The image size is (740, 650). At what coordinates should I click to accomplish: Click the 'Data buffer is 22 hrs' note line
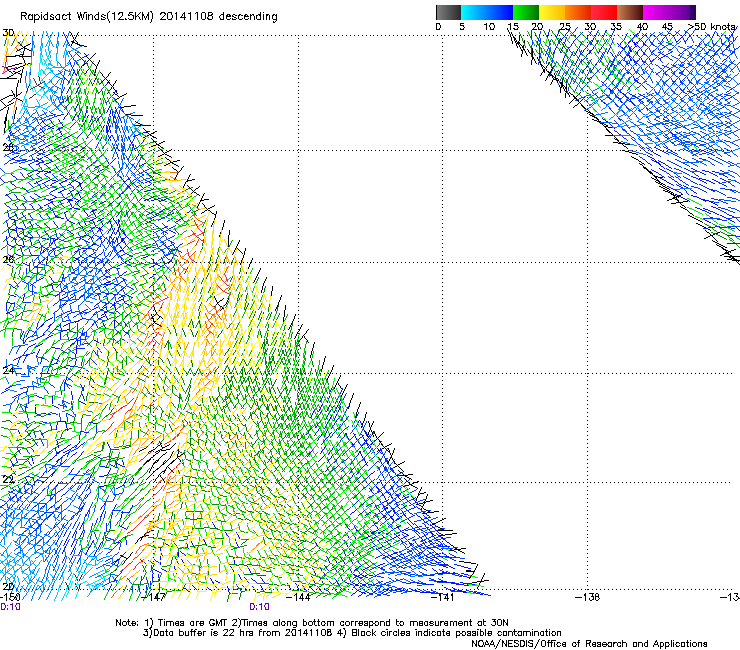[352, 633]
